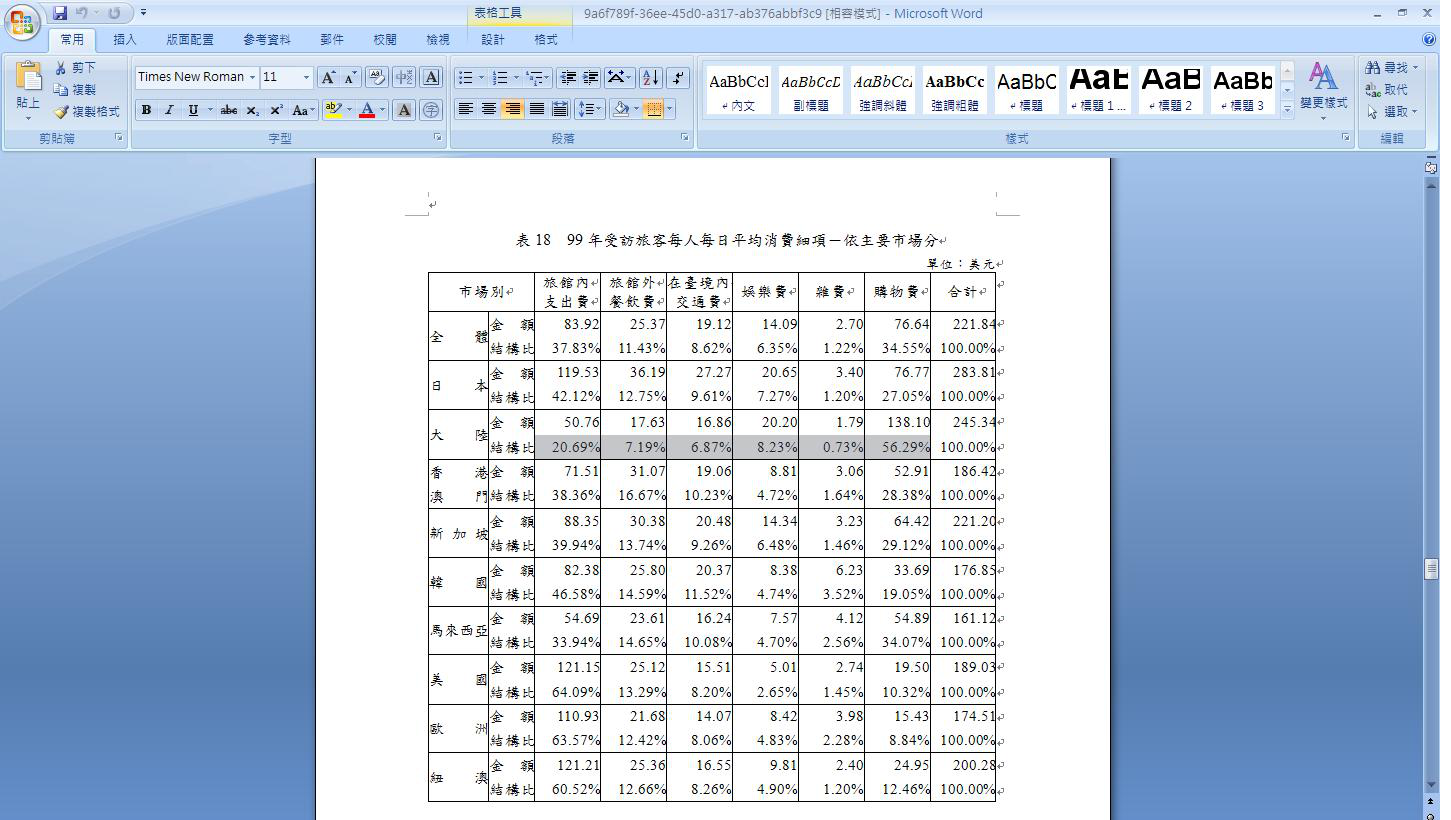This screenshot has height=820, width=1451.
Task: Click the shading paint bucket
Action: 621,109
